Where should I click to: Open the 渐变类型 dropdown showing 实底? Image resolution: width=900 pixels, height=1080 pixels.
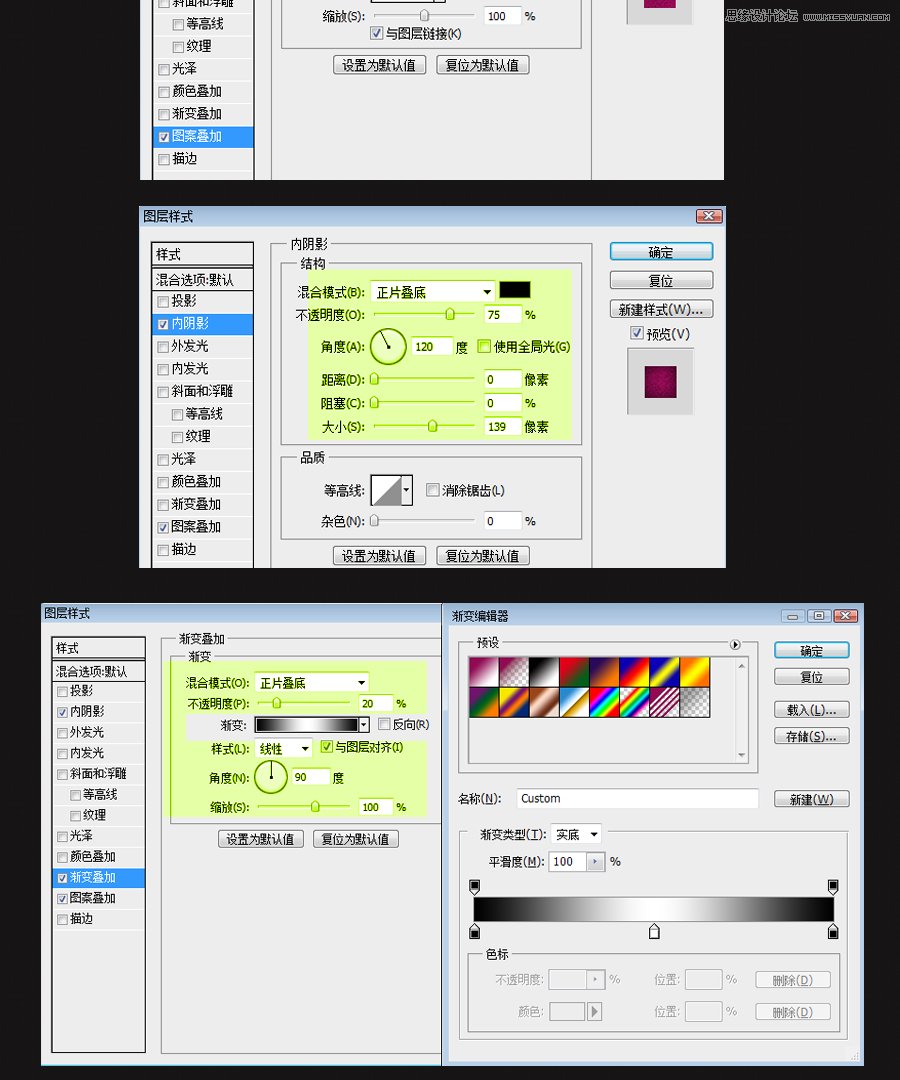pyautogui.click(x=576, y=834)
